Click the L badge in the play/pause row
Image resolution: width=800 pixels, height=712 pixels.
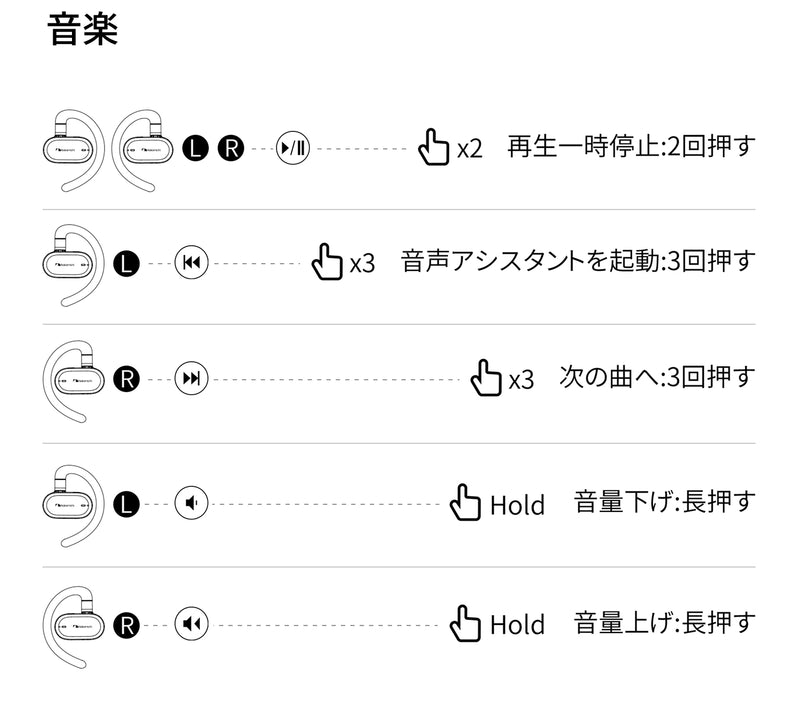pos(196,148)
